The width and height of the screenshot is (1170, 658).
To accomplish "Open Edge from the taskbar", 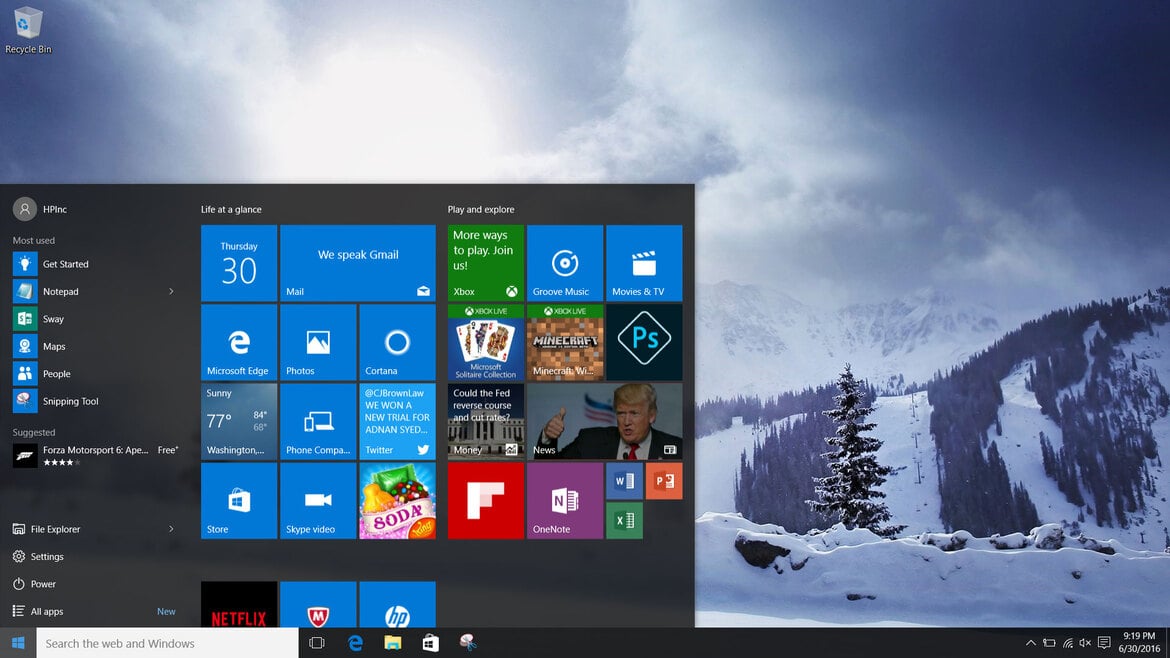I will tap(355, 643).
